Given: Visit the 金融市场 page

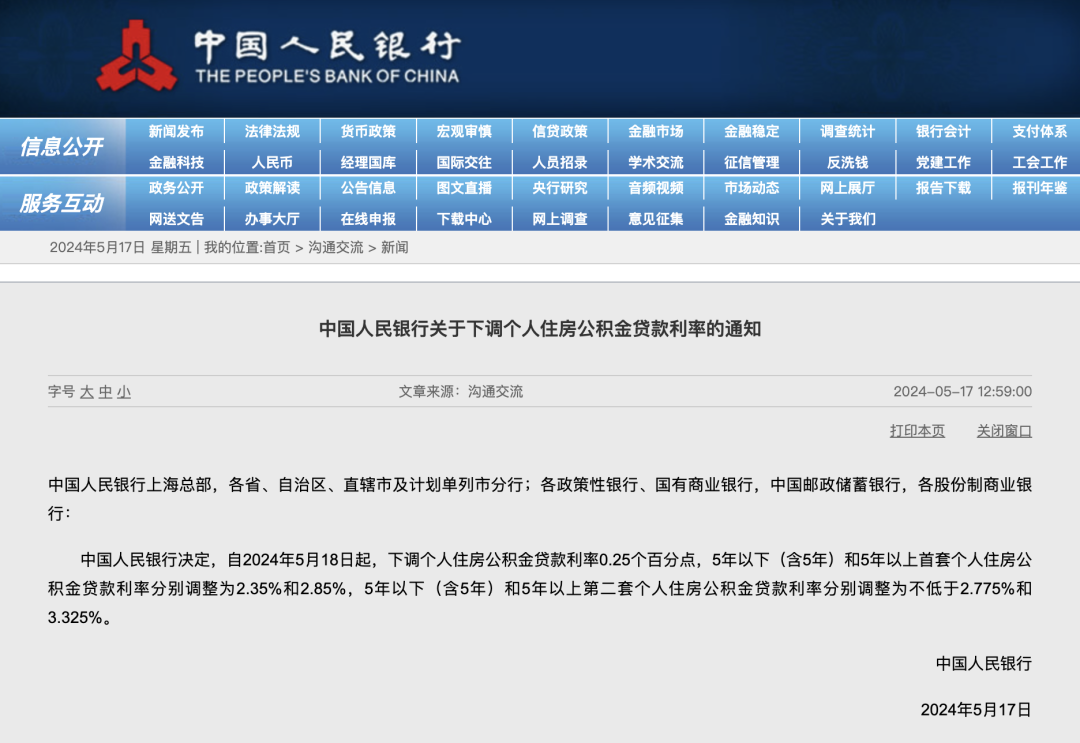Looking at the screenshot, I should coord(657,131).
